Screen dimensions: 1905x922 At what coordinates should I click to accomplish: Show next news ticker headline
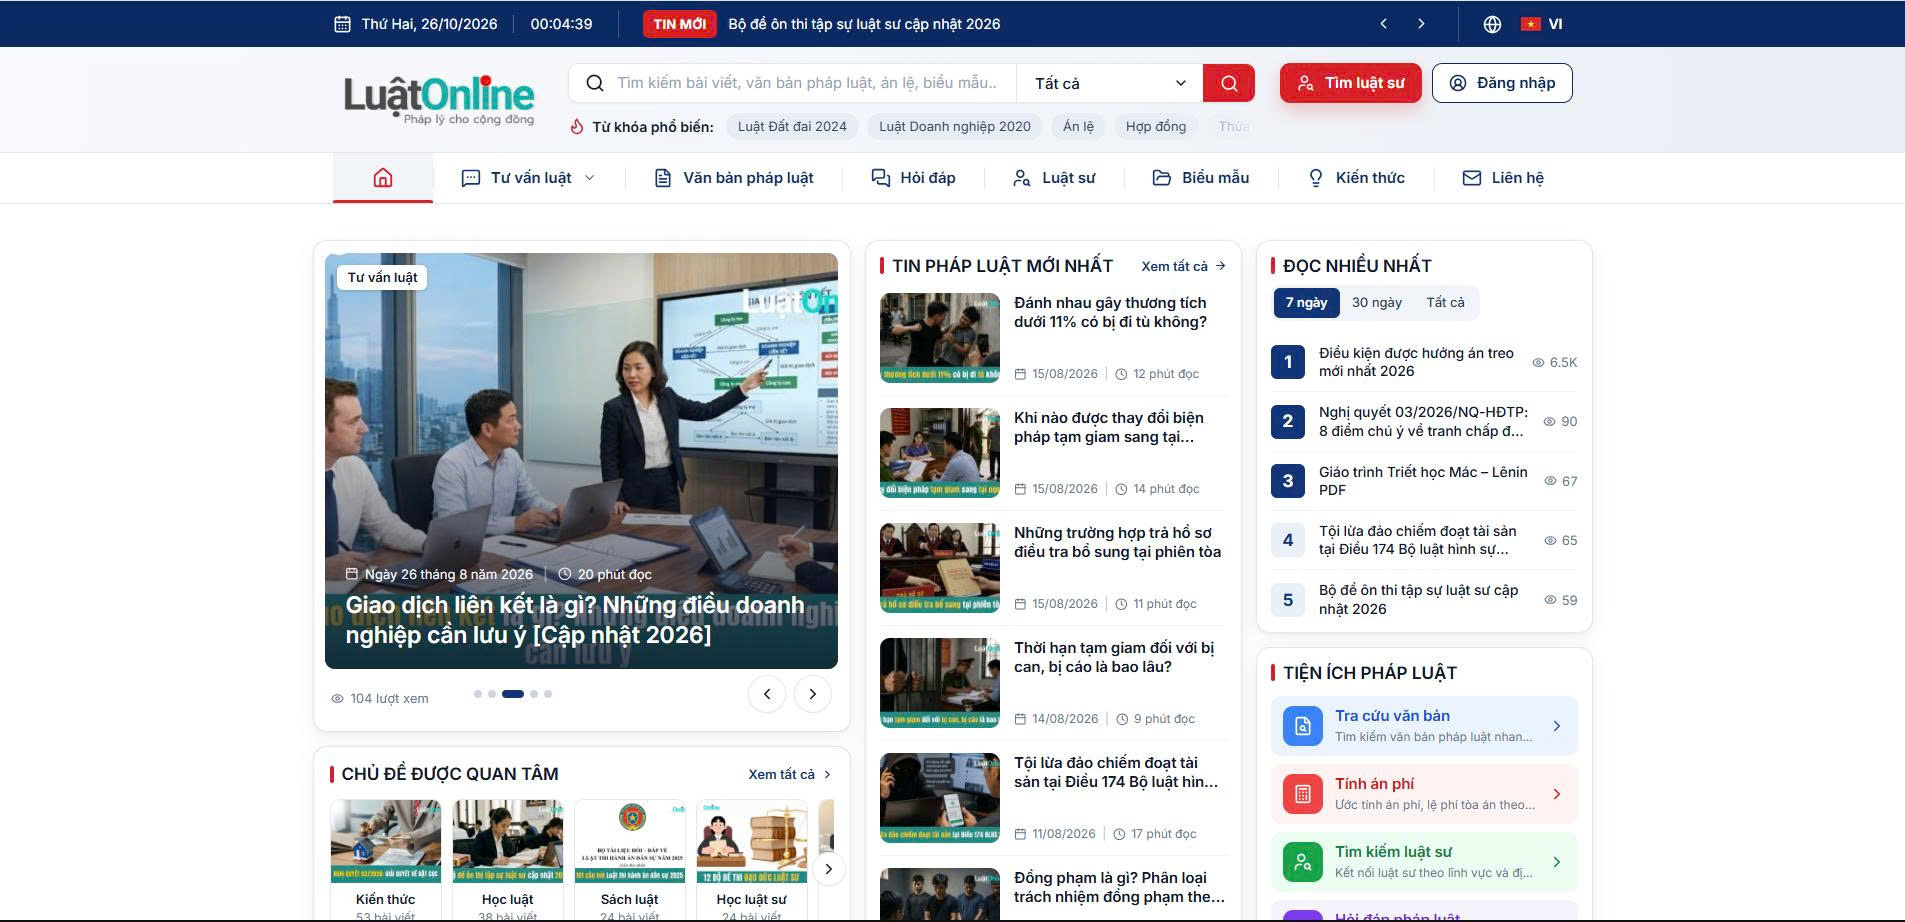(1421, 24)
